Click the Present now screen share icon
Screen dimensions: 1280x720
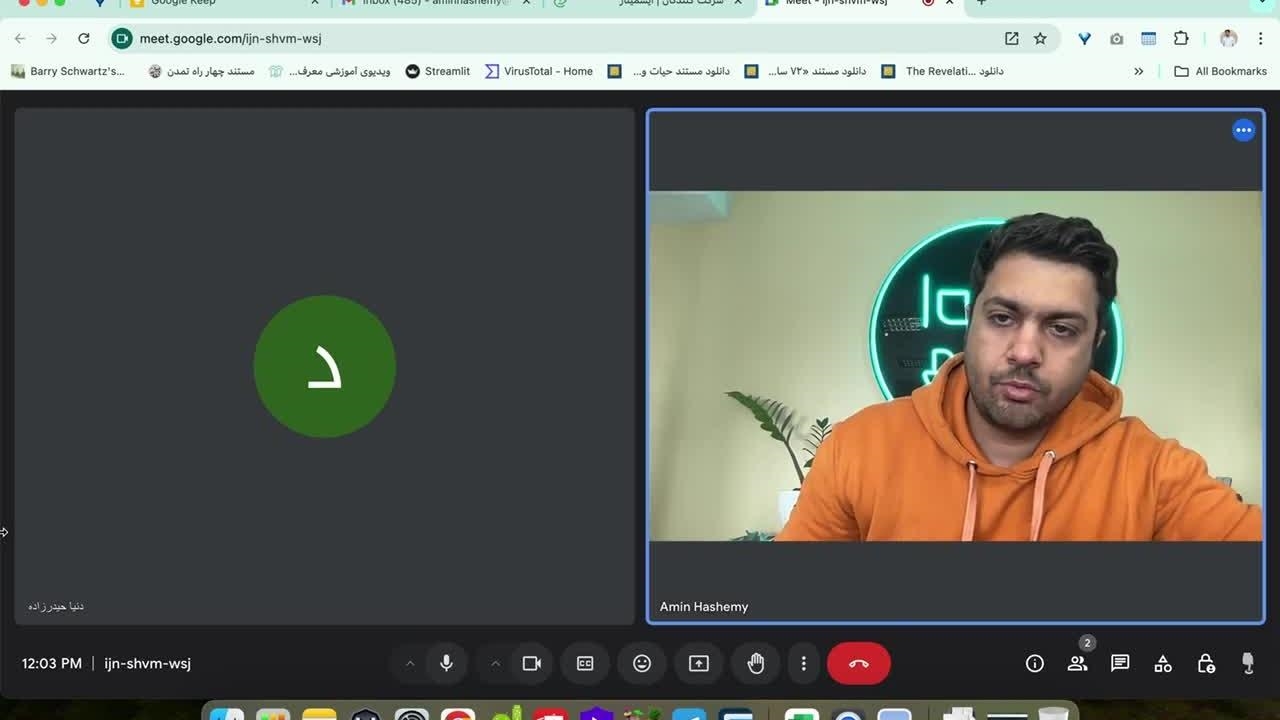pyautogui.click(x=698, y=663)
